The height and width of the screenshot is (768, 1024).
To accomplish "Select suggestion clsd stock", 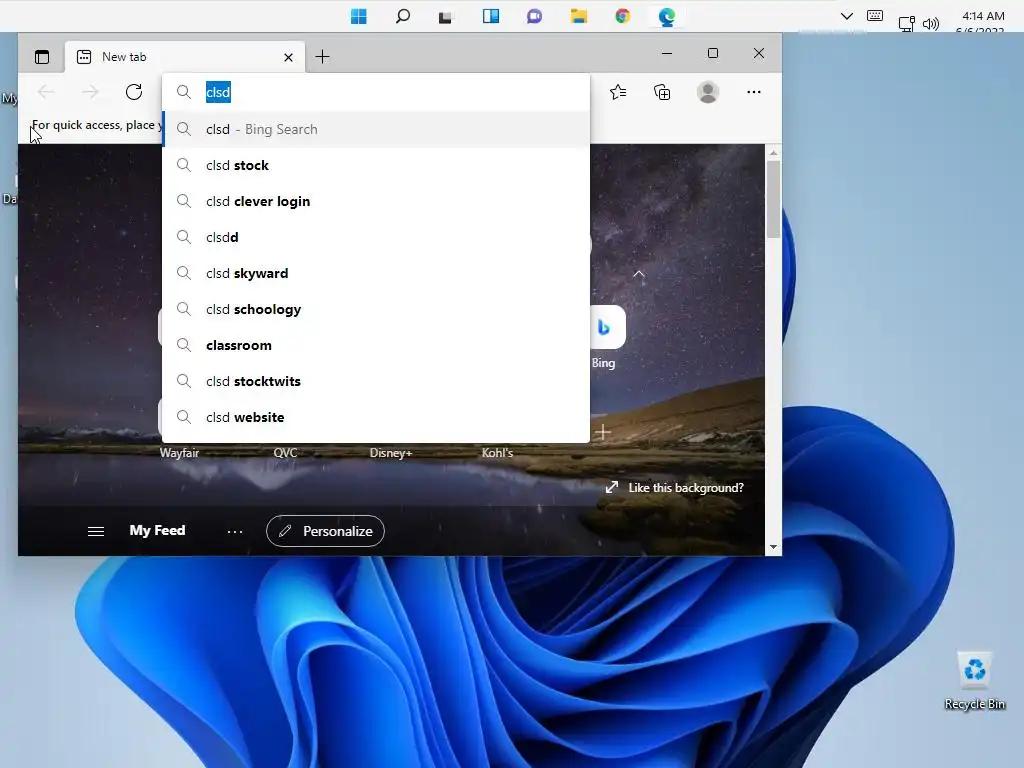I will 376,165.
